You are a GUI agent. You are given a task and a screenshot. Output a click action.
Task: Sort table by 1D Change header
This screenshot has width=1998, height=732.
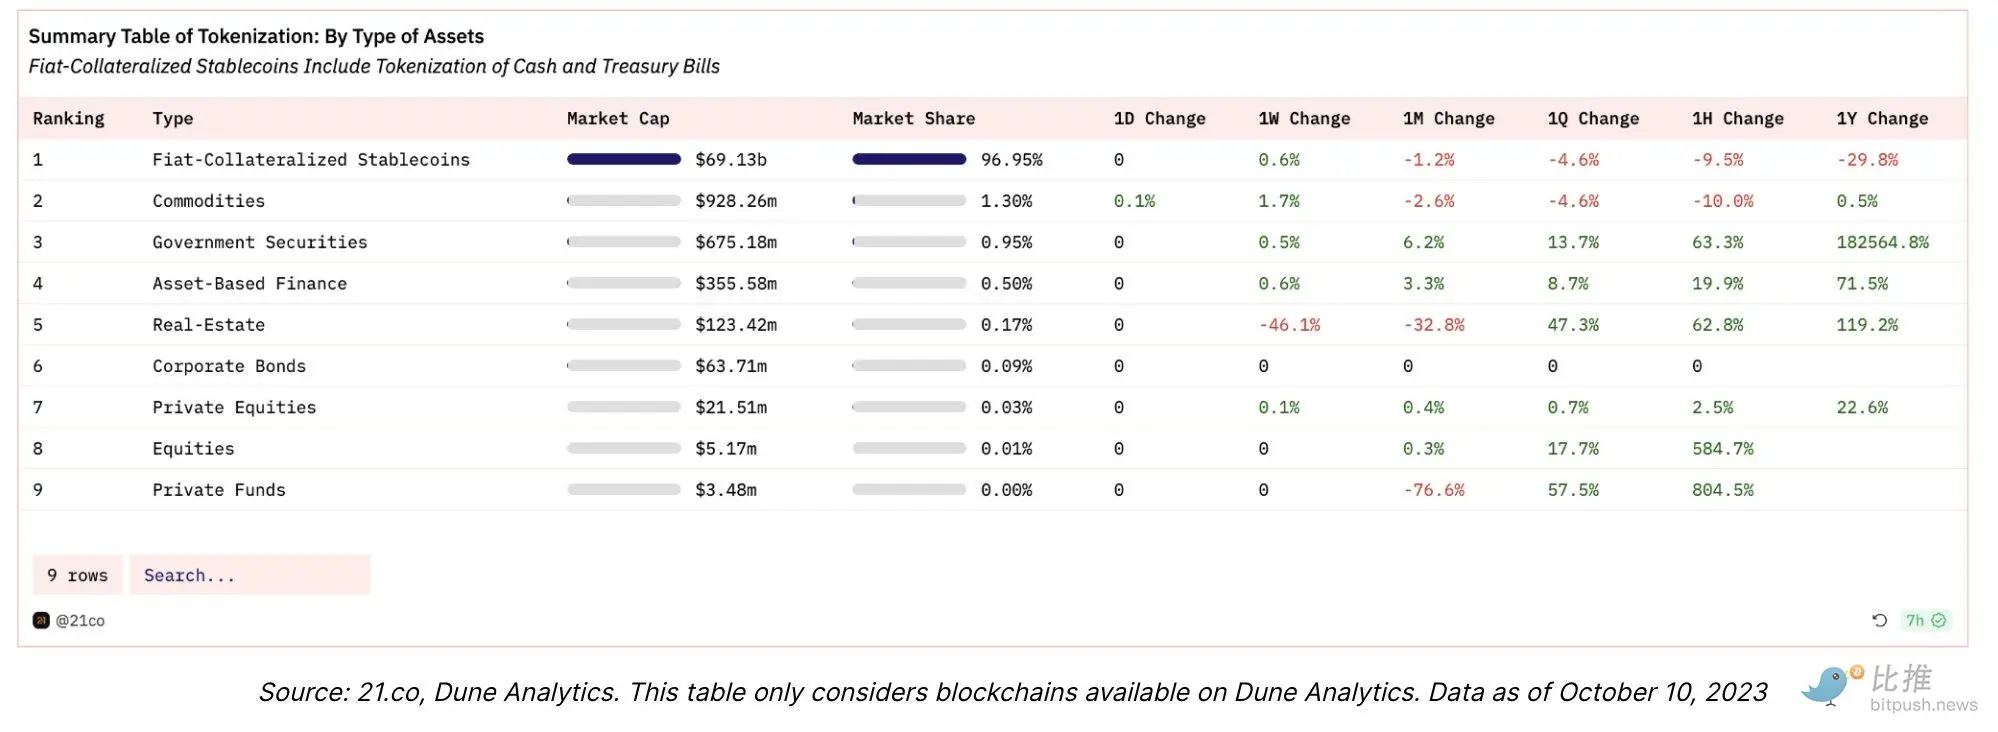(1159, 119)
